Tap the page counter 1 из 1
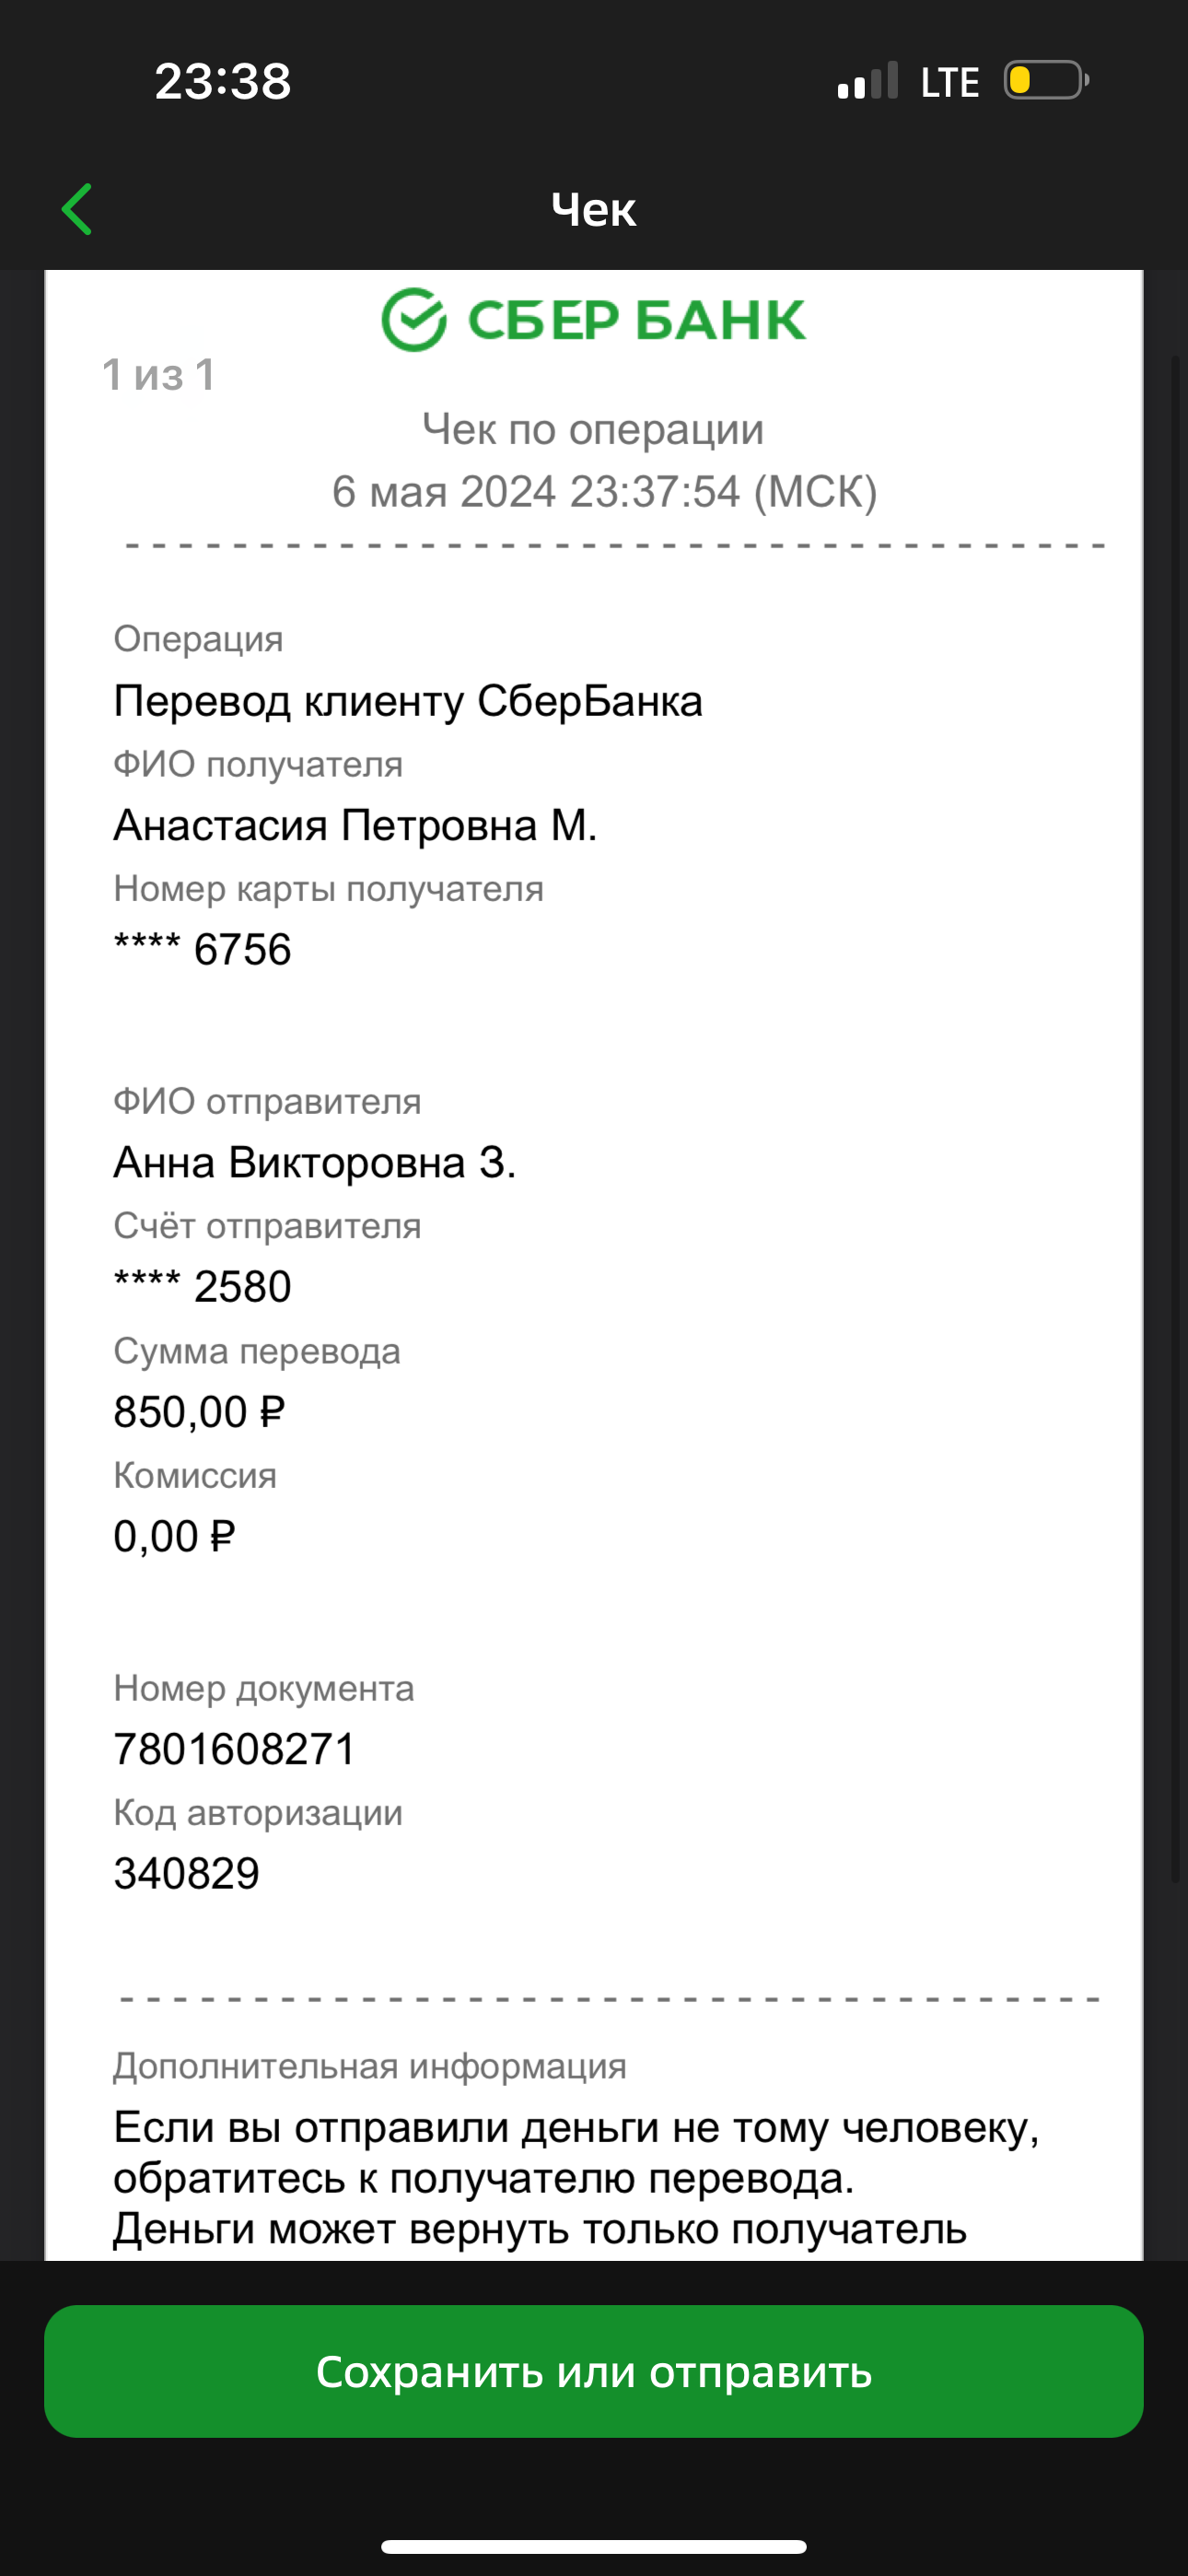 (x=158, y=375)
